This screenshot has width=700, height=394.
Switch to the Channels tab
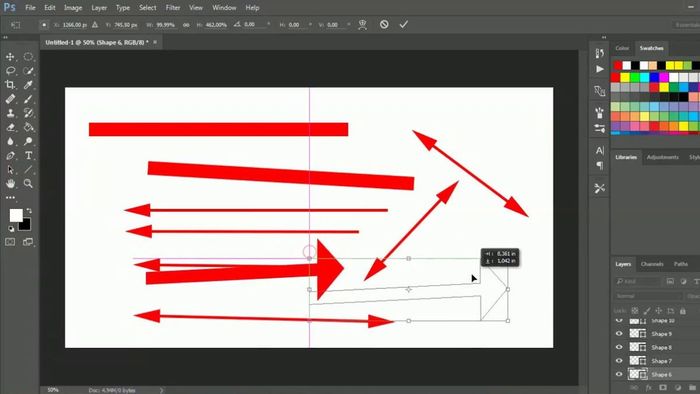[x=652, y=264]
